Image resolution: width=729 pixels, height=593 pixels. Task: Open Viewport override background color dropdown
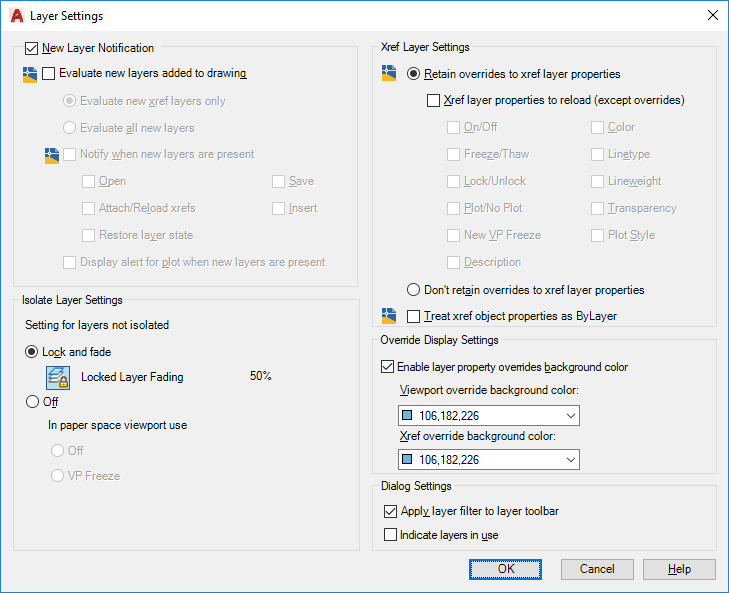[x=570, y=416]
